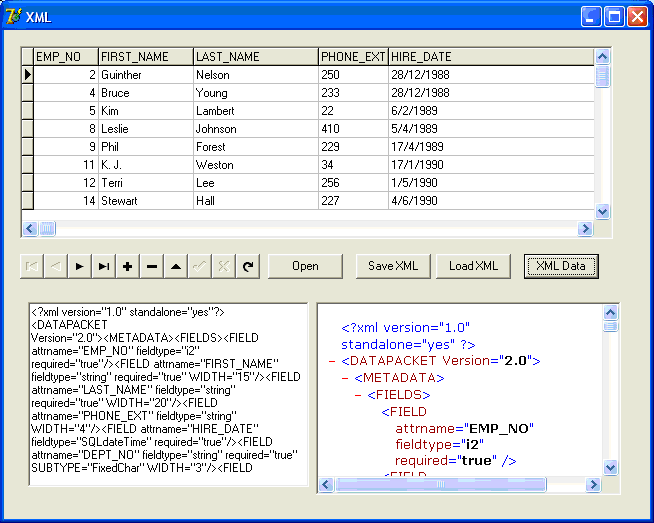Image resolution: width=654 pixels, height=523 pixels.
Task: Move to the next record using navigator
Action: click(80, 266)
